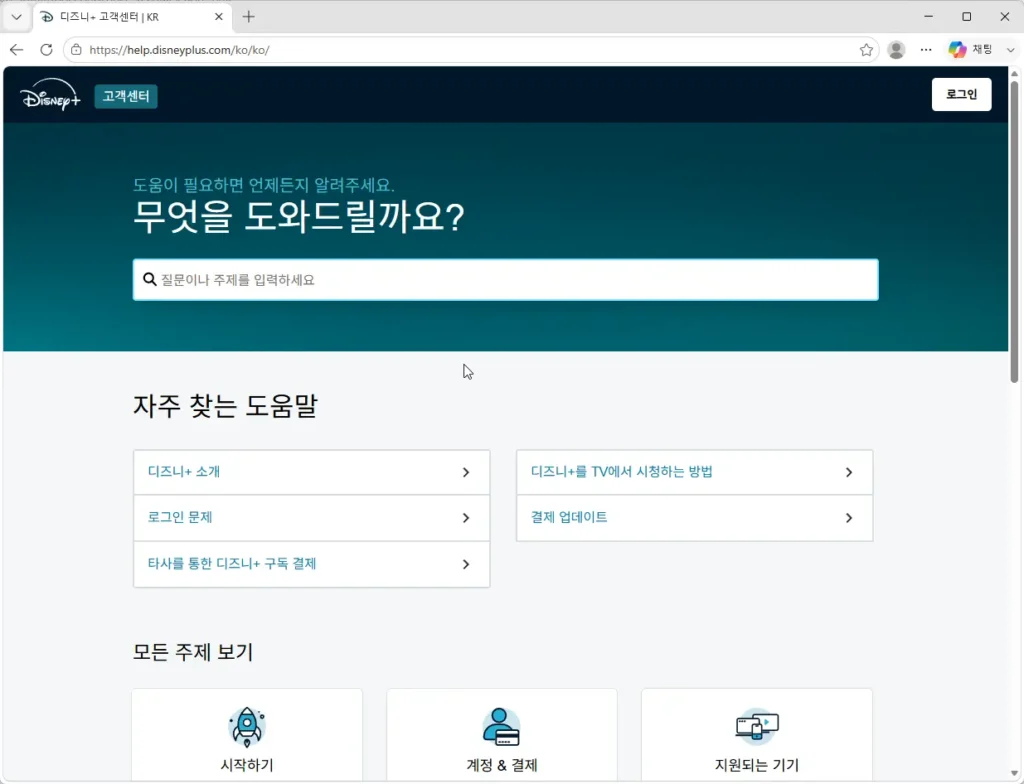The width and height of the screenshot is (1024, 784).
Task: Go back with browser back arrow
Action: pos(16,50)
